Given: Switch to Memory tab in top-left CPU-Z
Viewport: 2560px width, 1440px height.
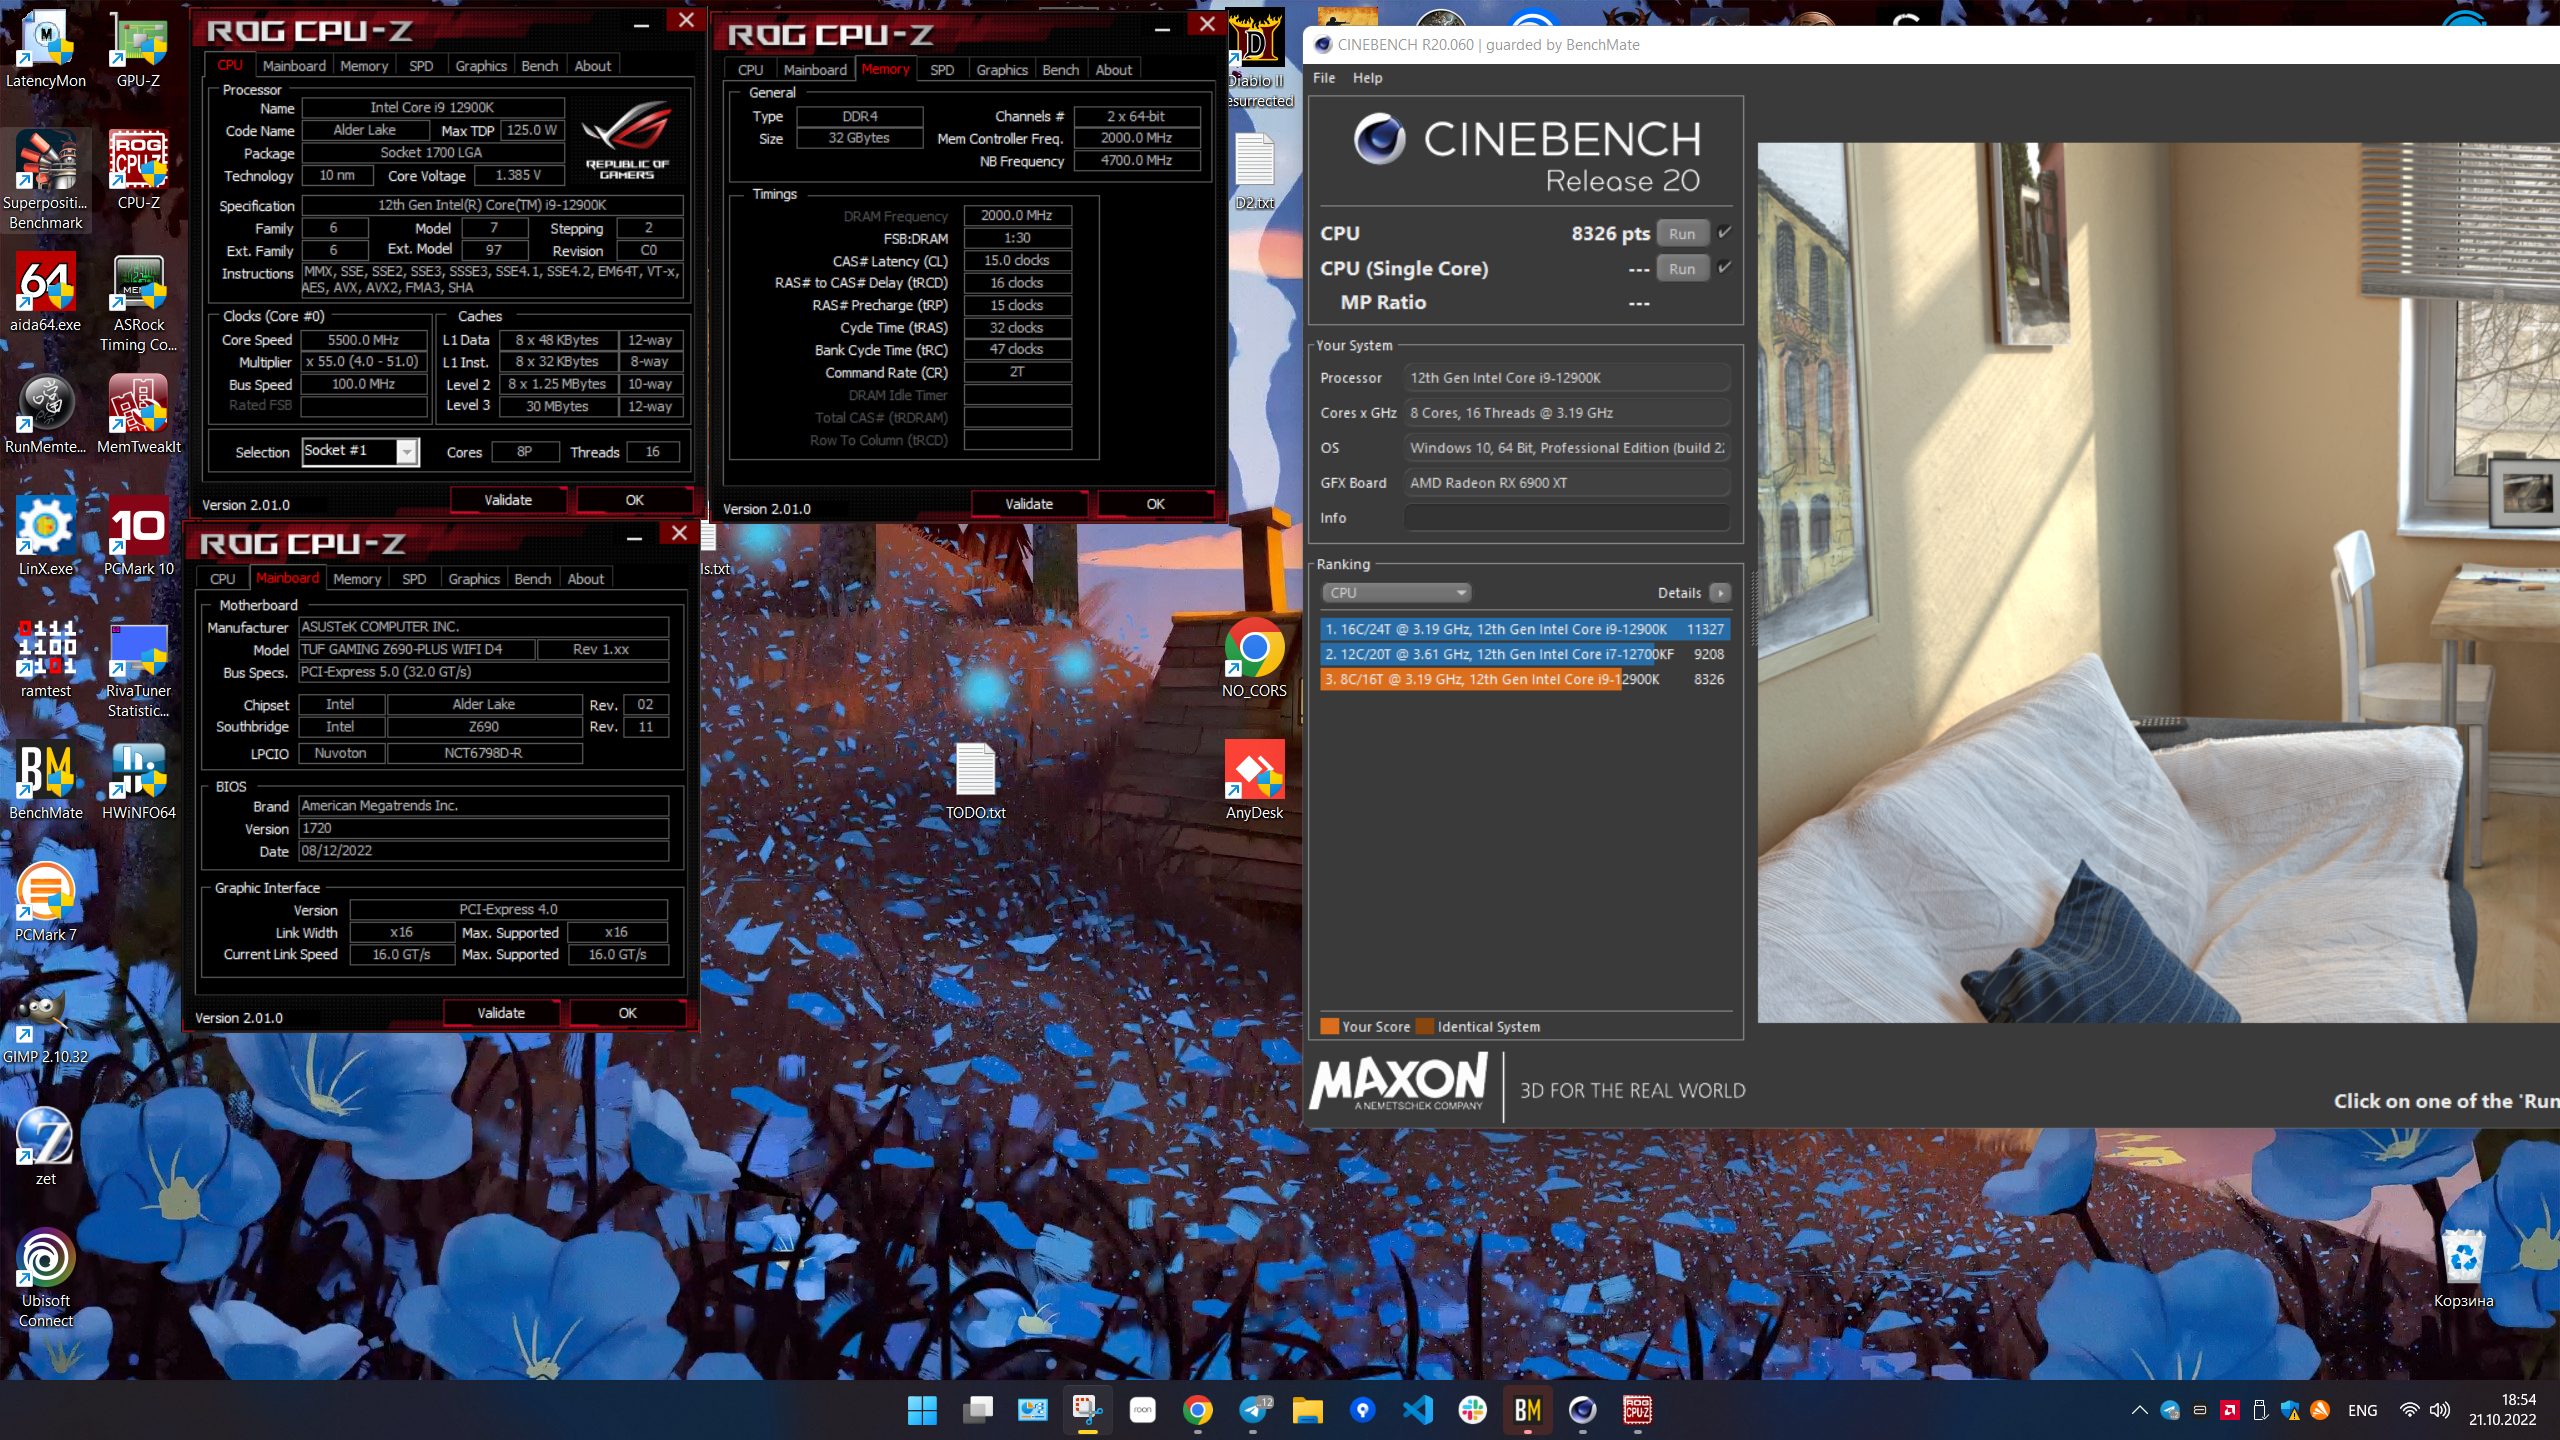Looking at the screenshot, I should pos(364,66).
